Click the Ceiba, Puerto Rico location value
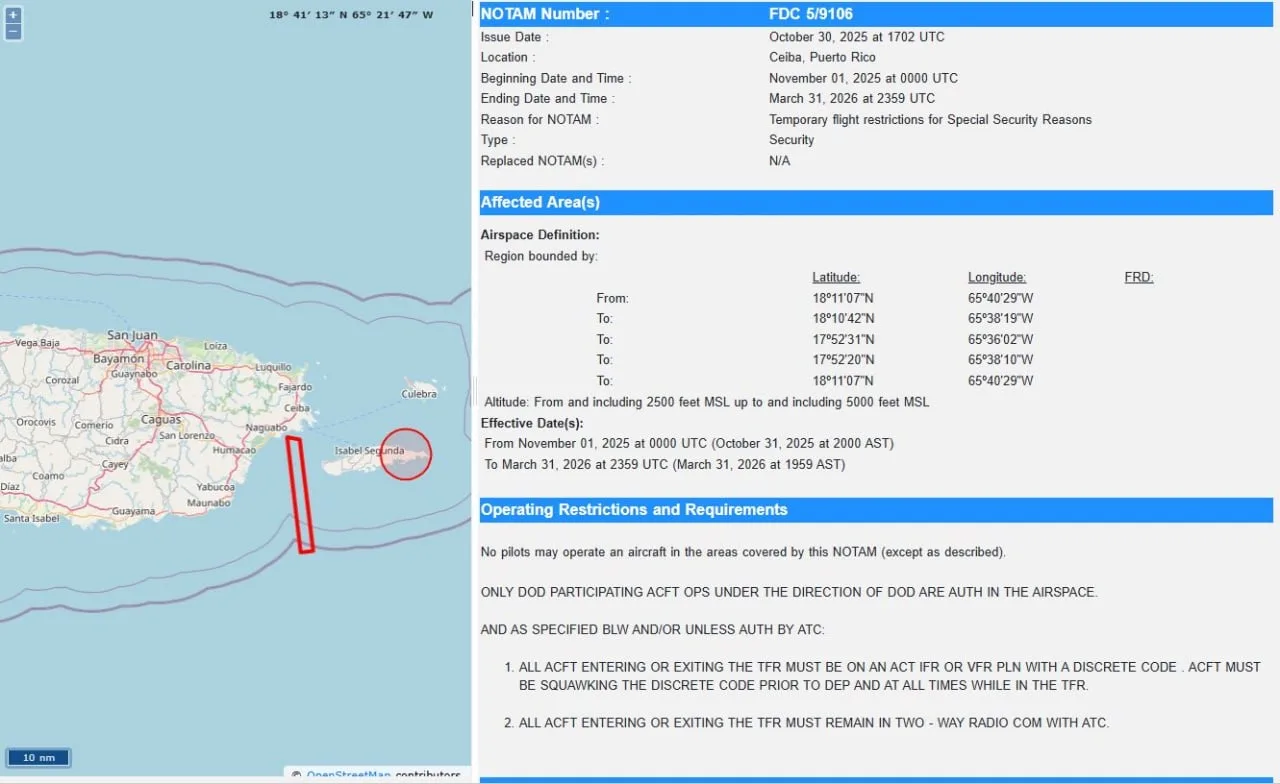This screenshot has width=1280, height=784. click(x=822, y=57)
